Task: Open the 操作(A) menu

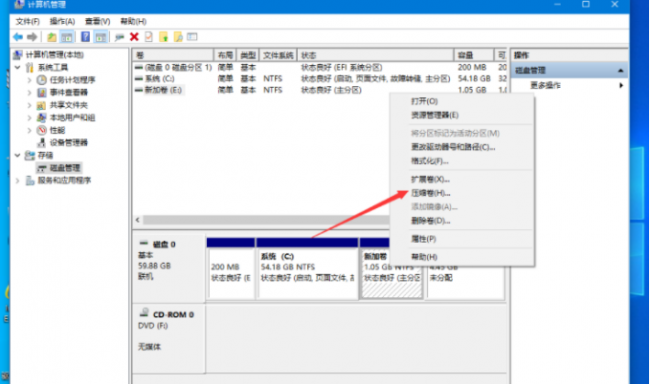Action: click(62, 21)
